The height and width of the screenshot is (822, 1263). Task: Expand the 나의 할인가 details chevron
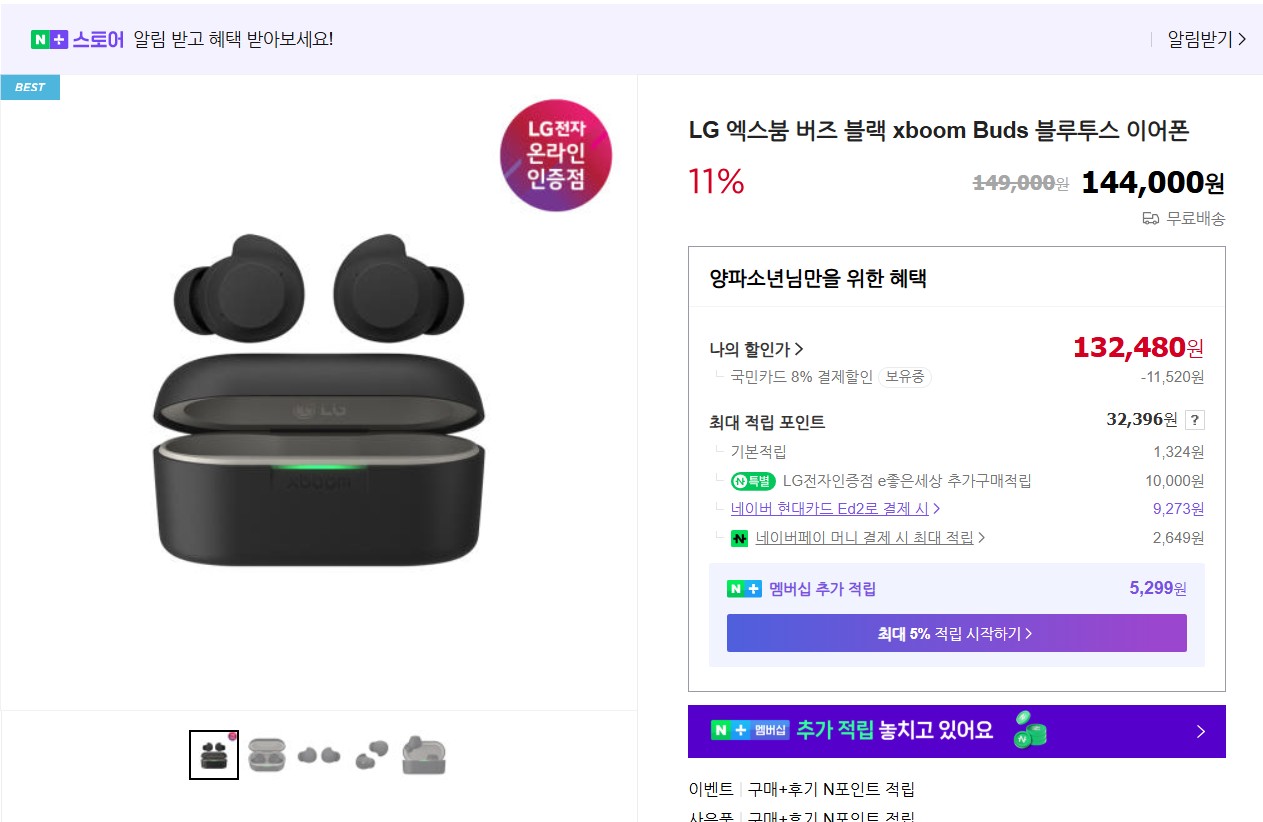[800, 348]
